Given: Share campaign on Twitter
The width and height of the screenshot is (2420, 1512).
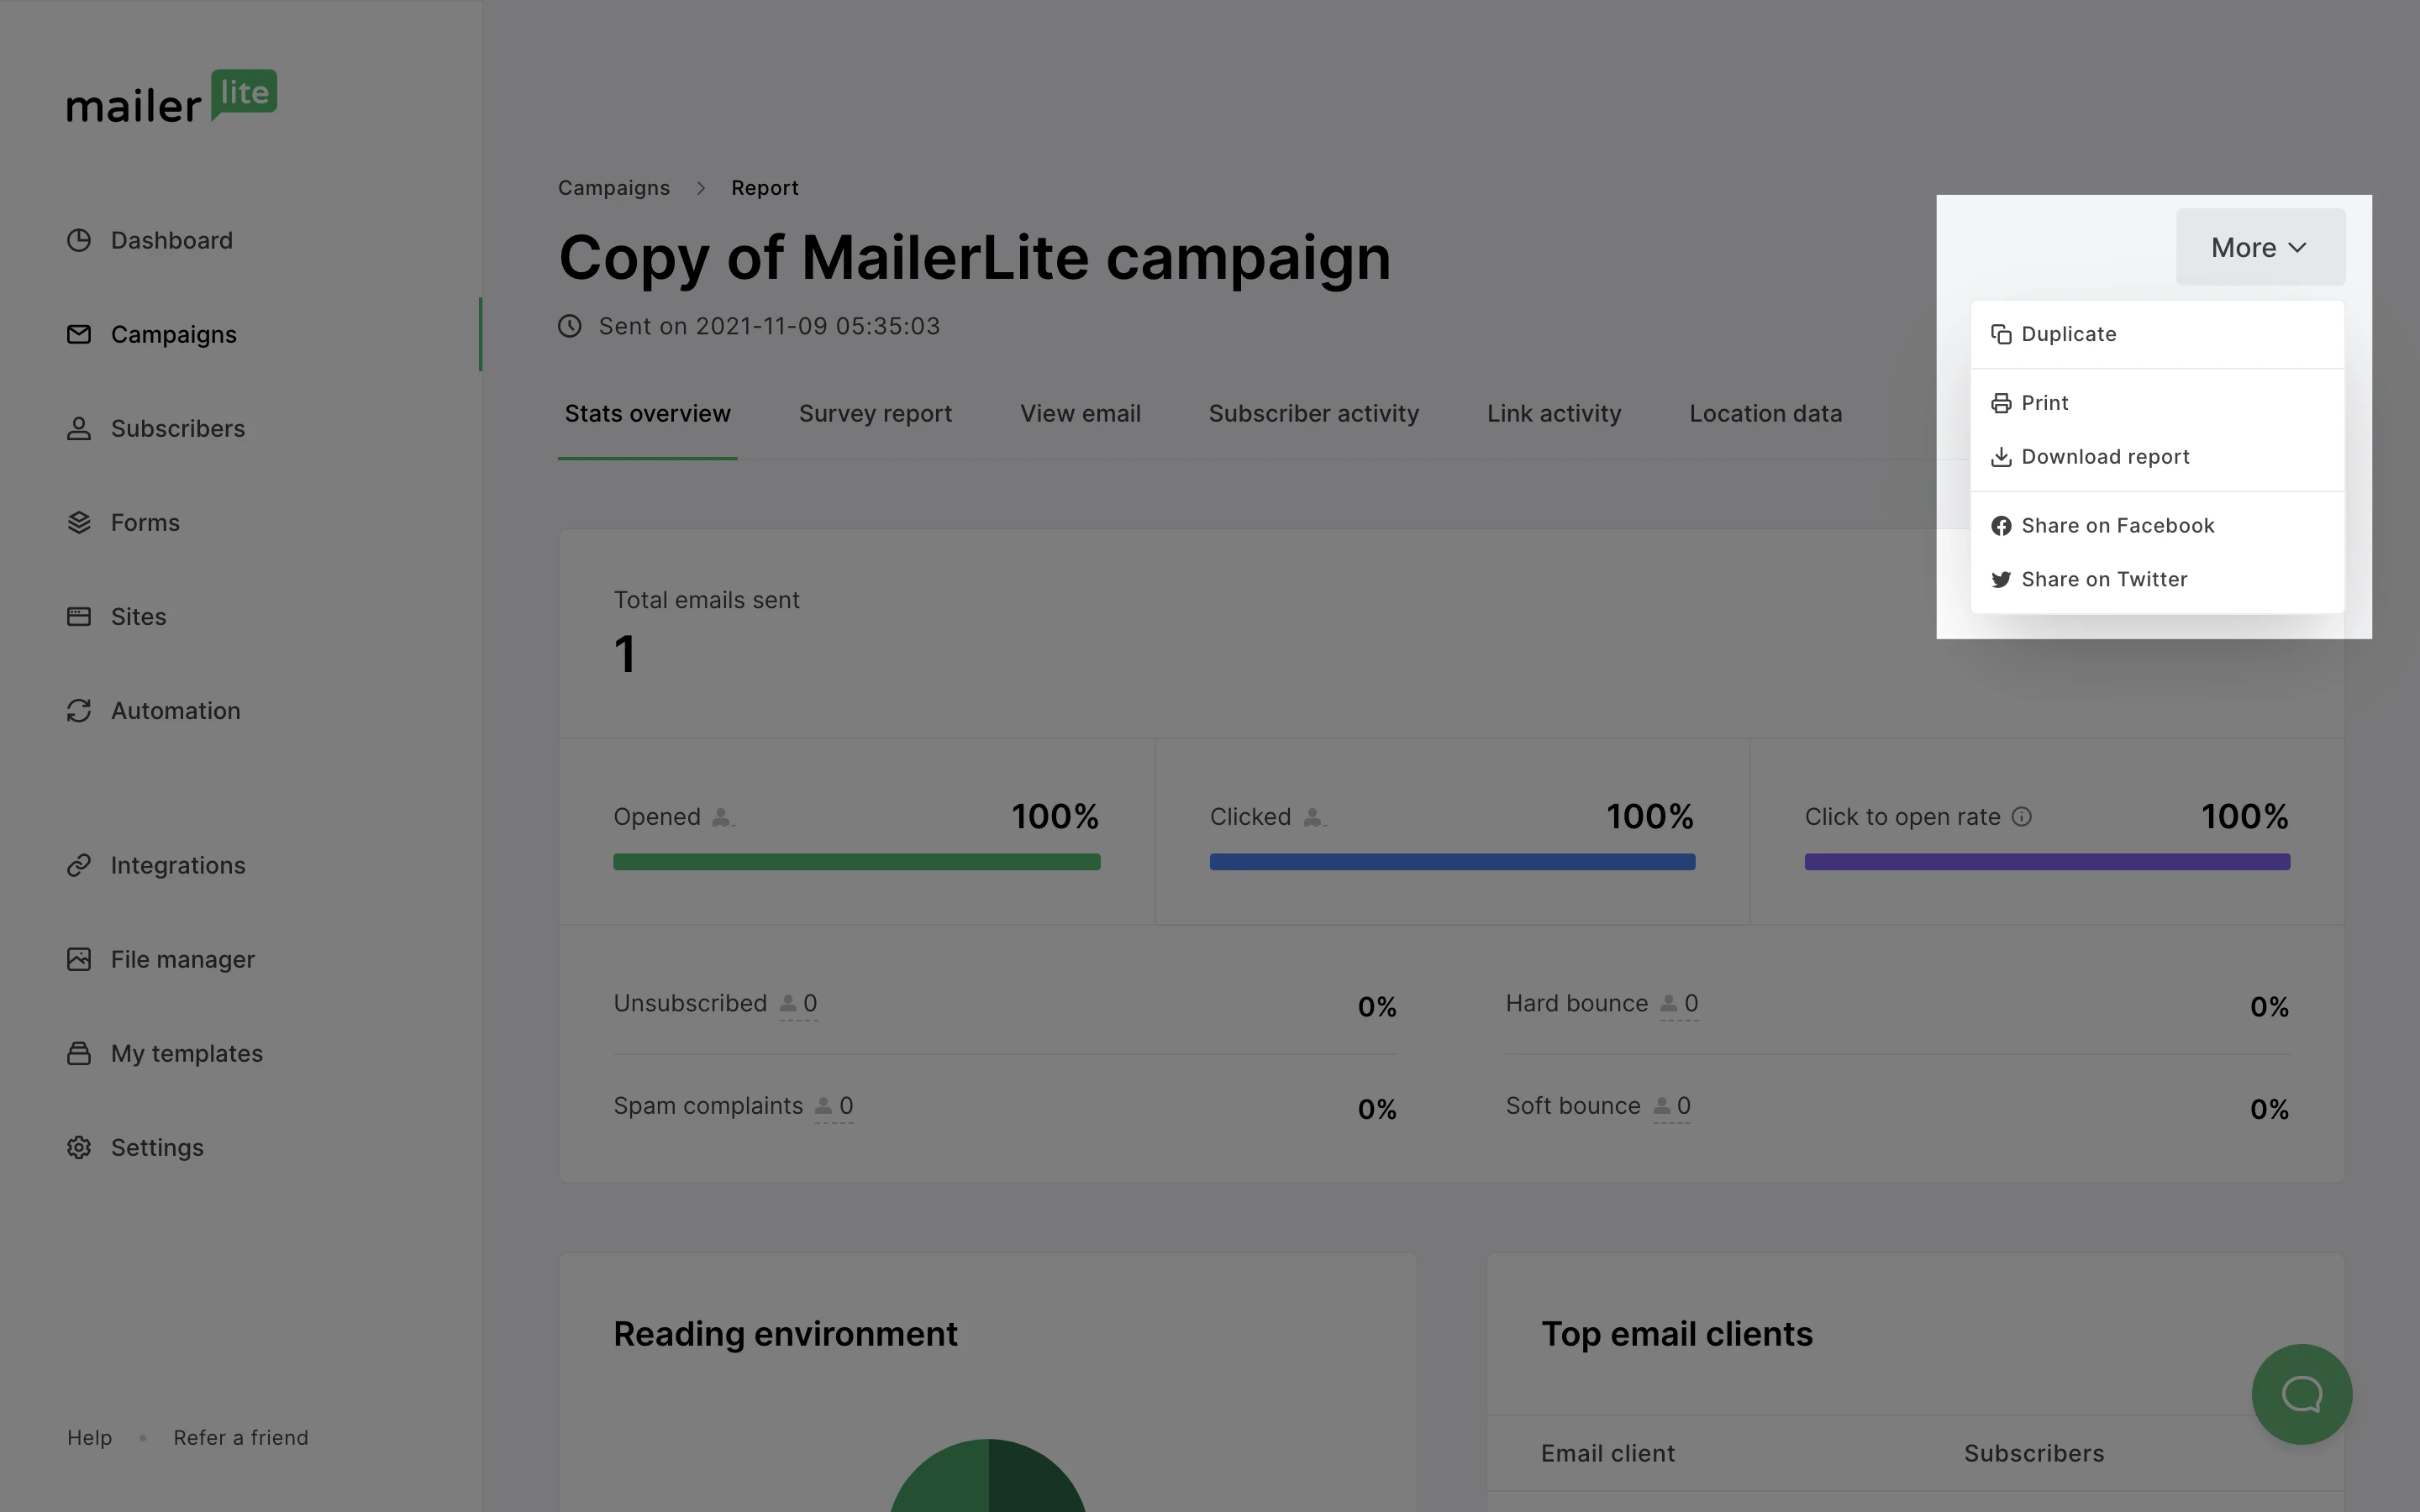Looking at the screenshot, I should [x=2103, y=580].
